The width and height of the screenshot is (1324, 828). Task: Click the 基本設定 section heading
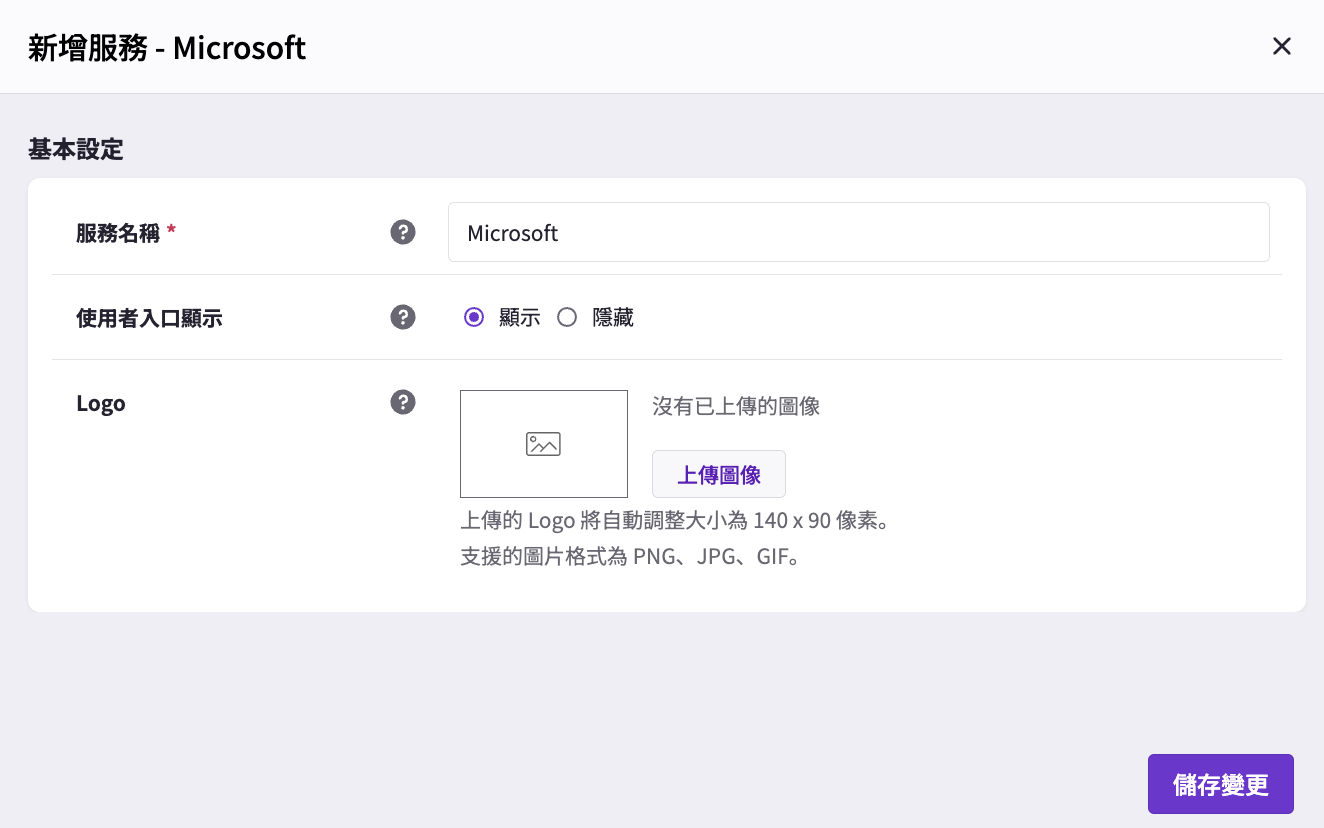[x=76, y=150]
